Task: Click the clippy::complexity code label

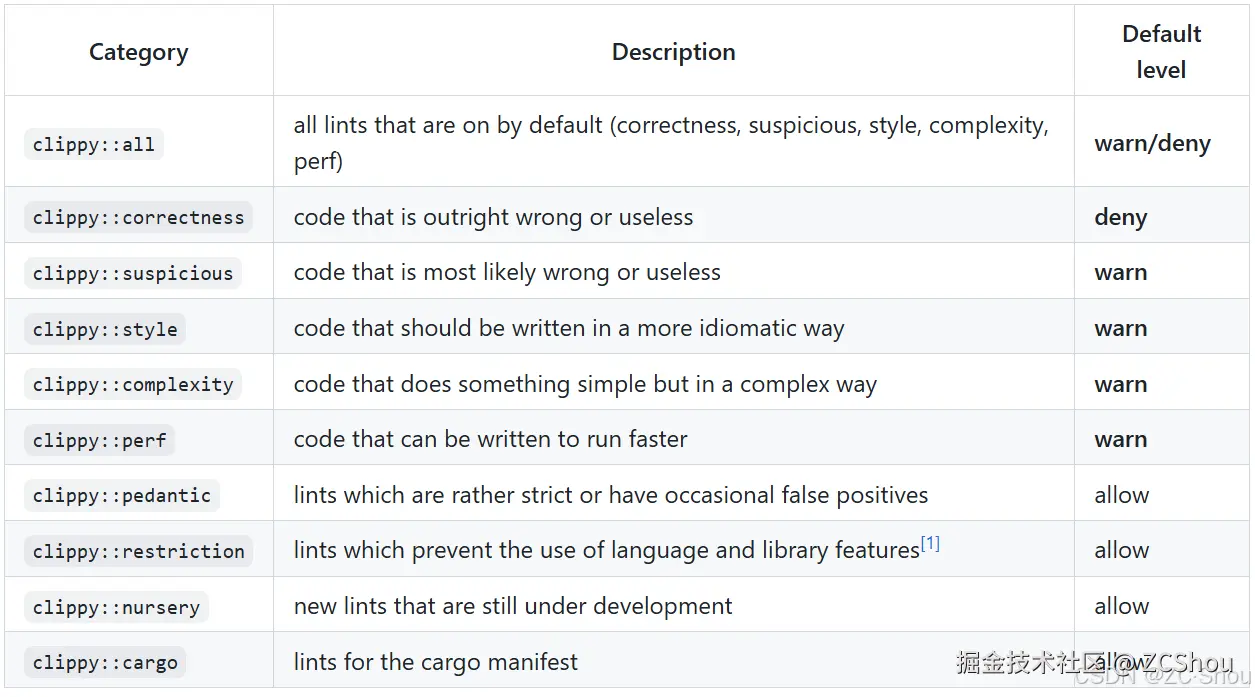Action: click(133, 384)
